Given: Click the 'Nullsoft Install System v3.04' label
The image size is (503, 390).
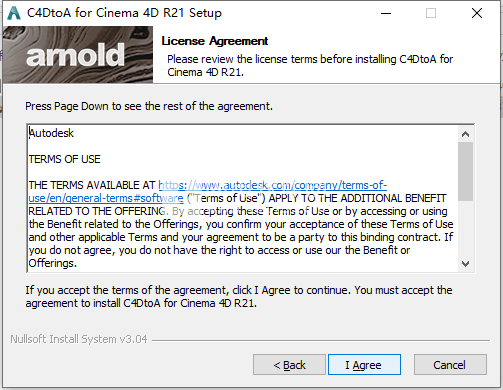Looking at the screenshot, I should [x=79, y=339].
